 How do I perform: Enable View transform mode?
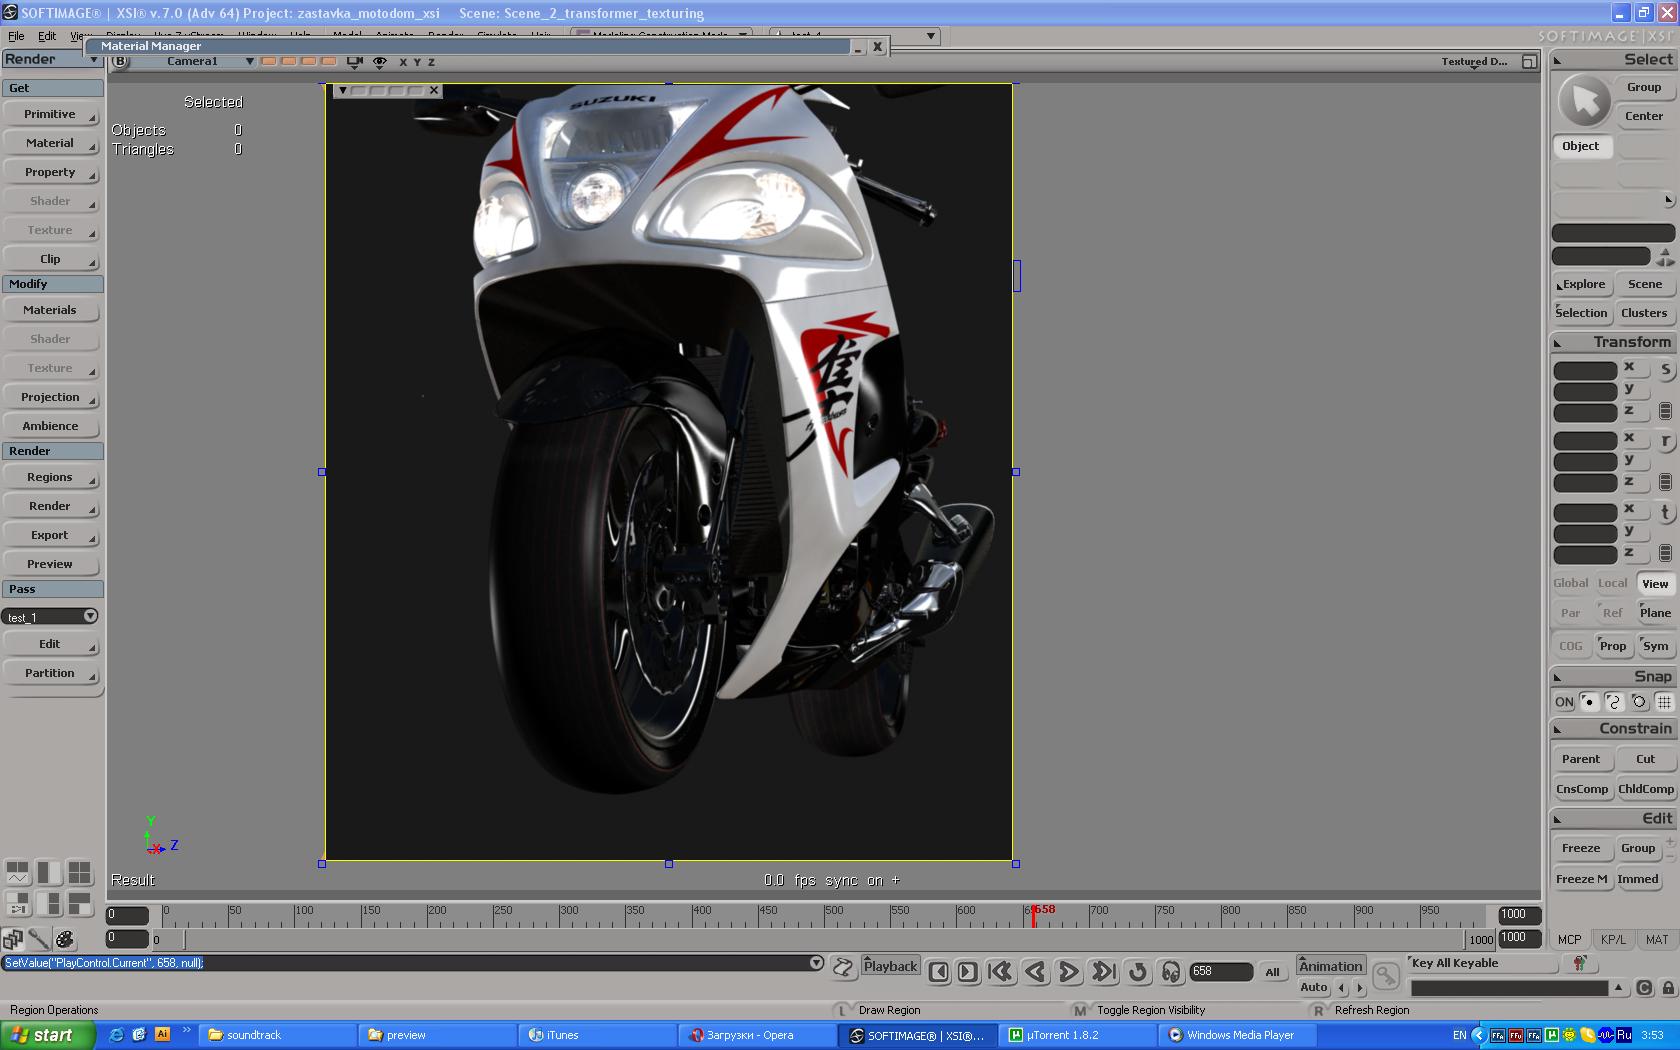click(1655, 584)
